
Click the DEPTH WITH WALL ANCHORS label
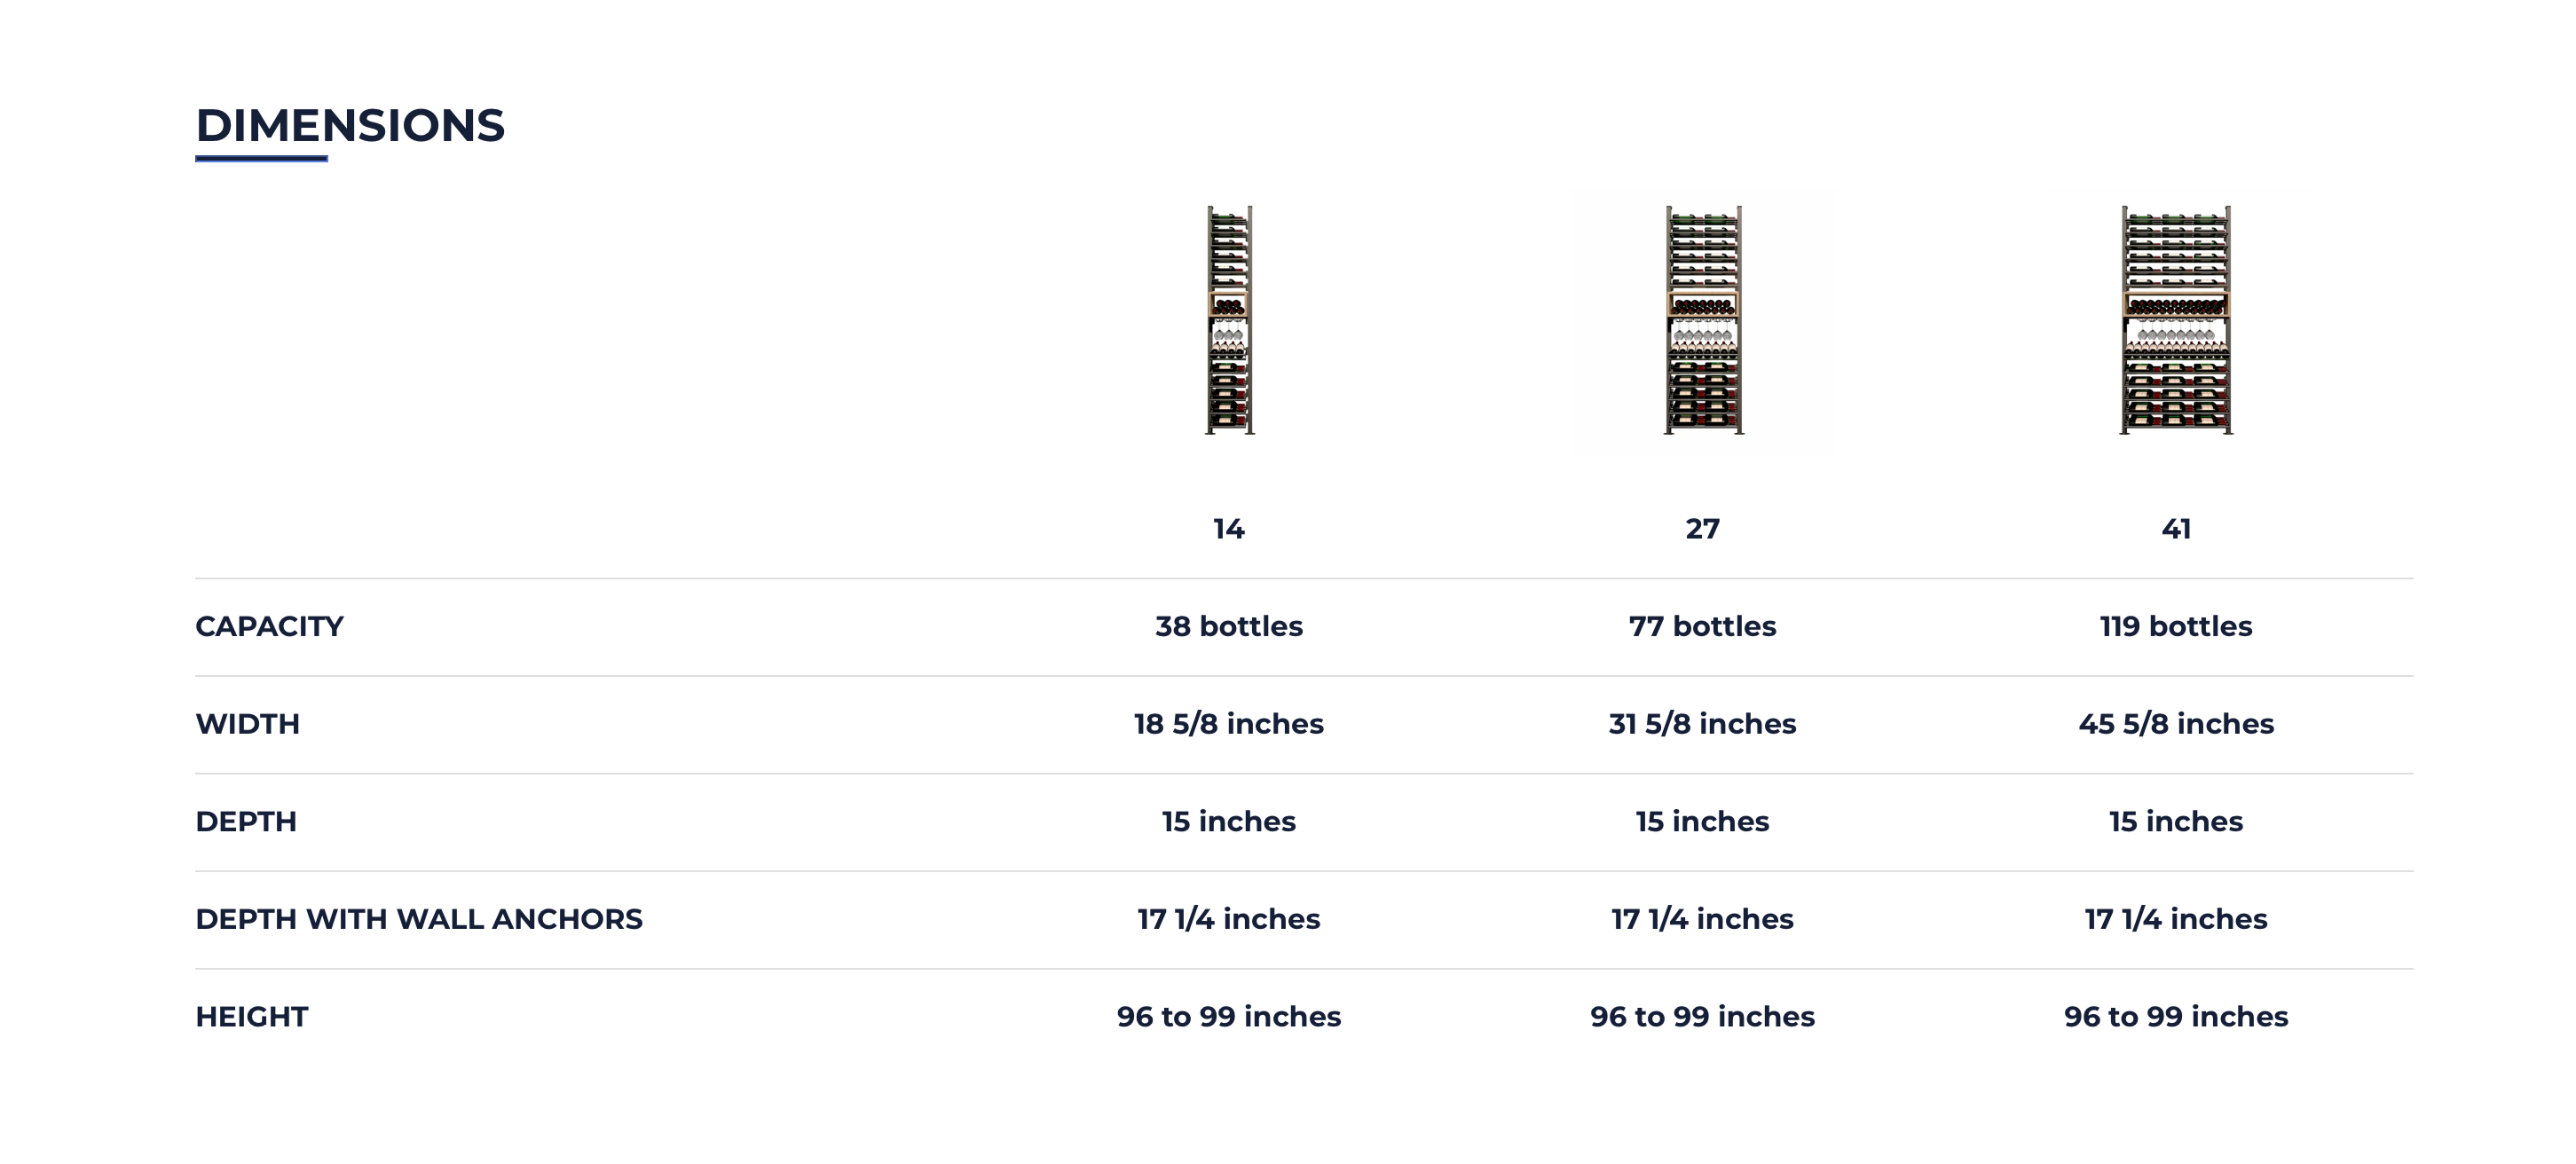point(419,919)
